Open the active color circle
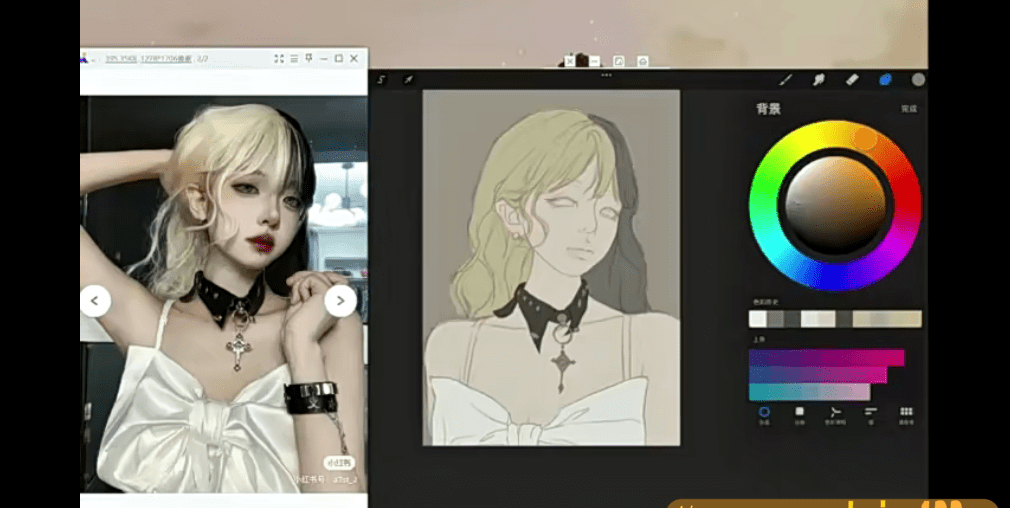 point(918,80)
